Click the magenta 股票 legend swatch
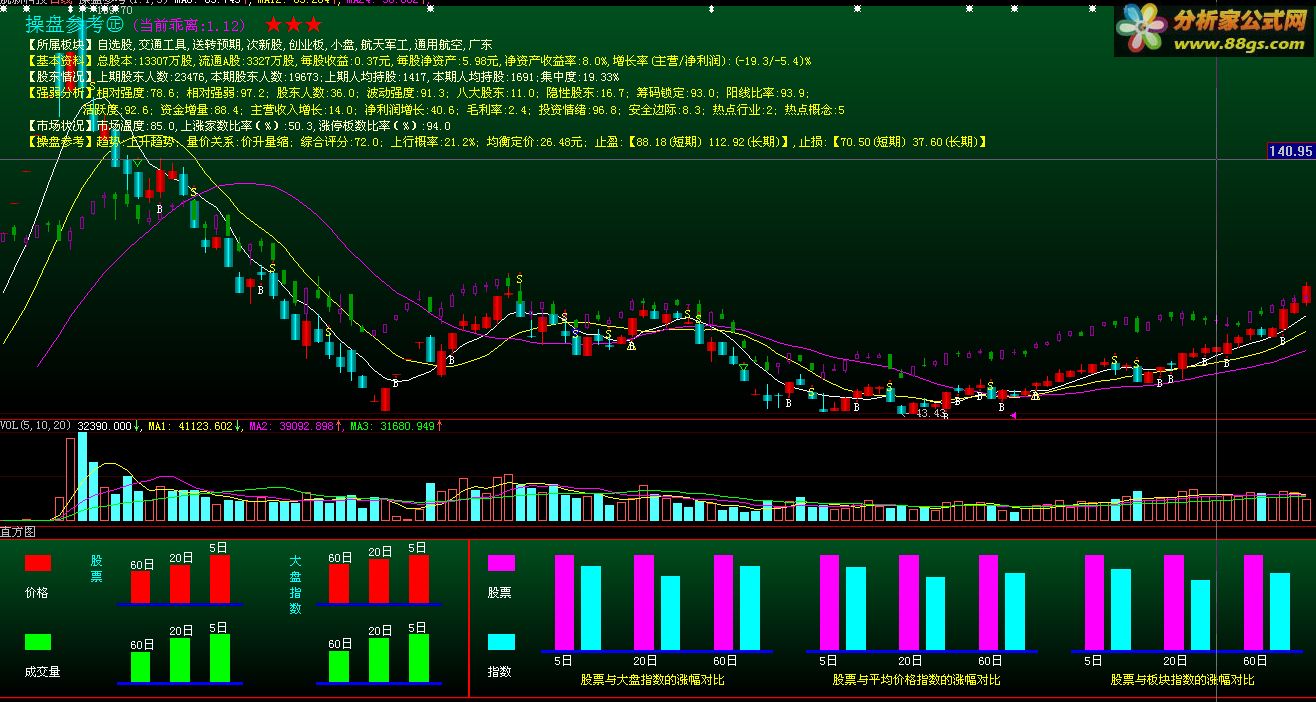The width and height of the screenshot is (1316, 702). (501, 563)
